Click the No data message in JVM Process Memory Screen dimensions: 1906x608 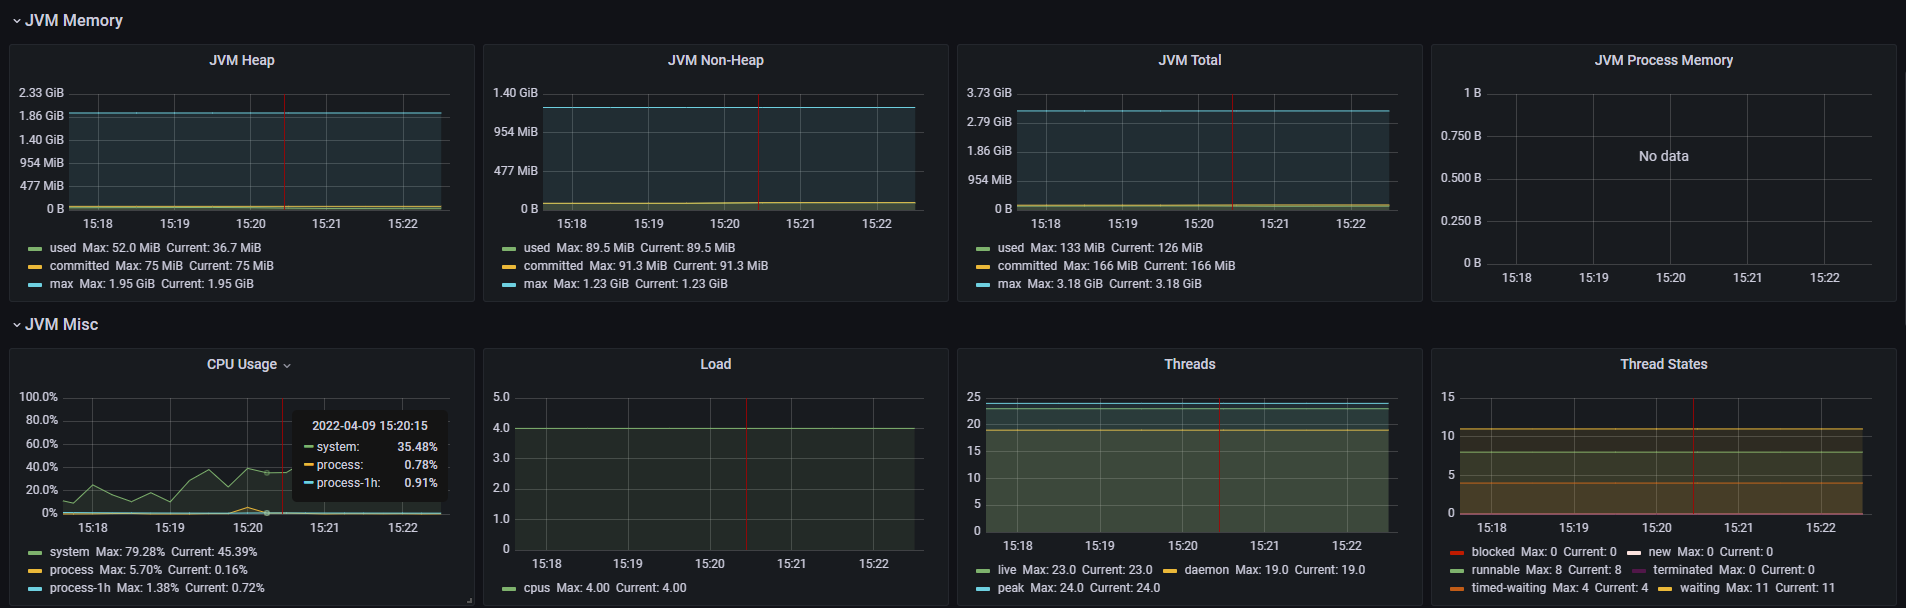click(1664, 156)
